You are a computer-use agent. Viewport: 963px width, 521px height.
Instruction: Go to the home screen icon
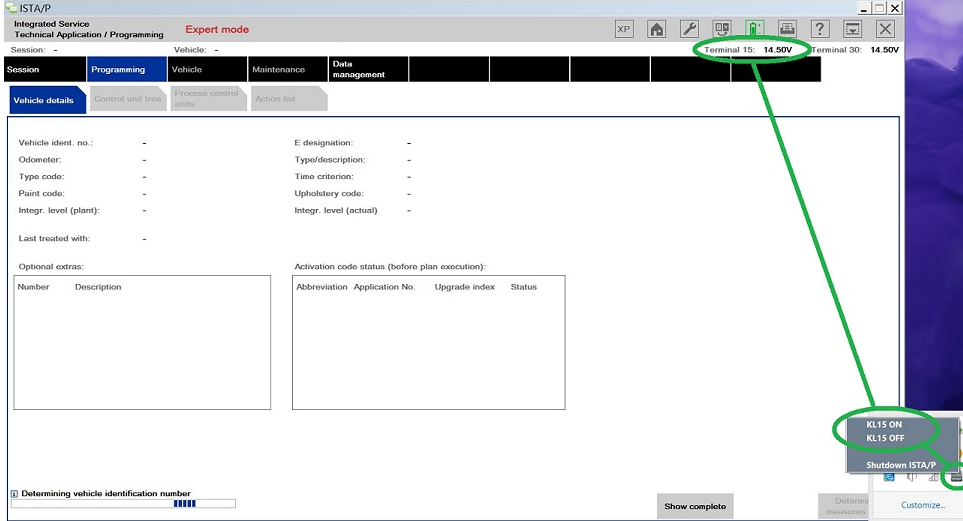pos(657,29)
